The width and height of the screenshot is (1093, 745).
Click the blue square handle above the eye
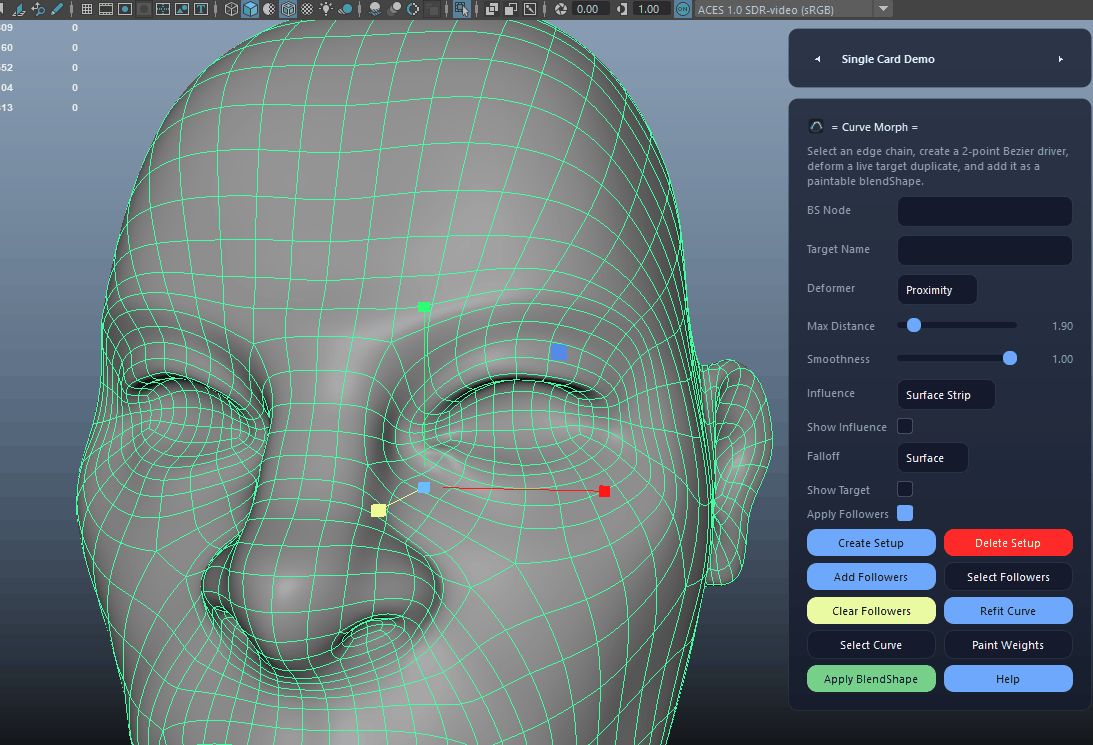pyautogui.click(x=558, y=352)
